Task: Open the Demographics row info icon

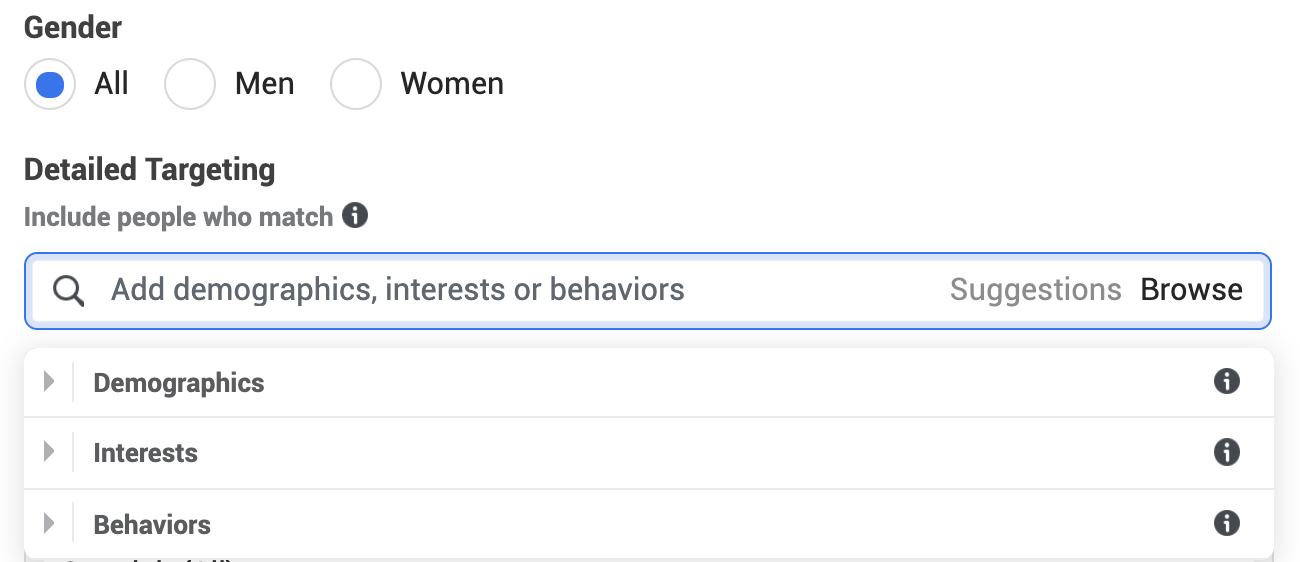Action: point(1226,381)
